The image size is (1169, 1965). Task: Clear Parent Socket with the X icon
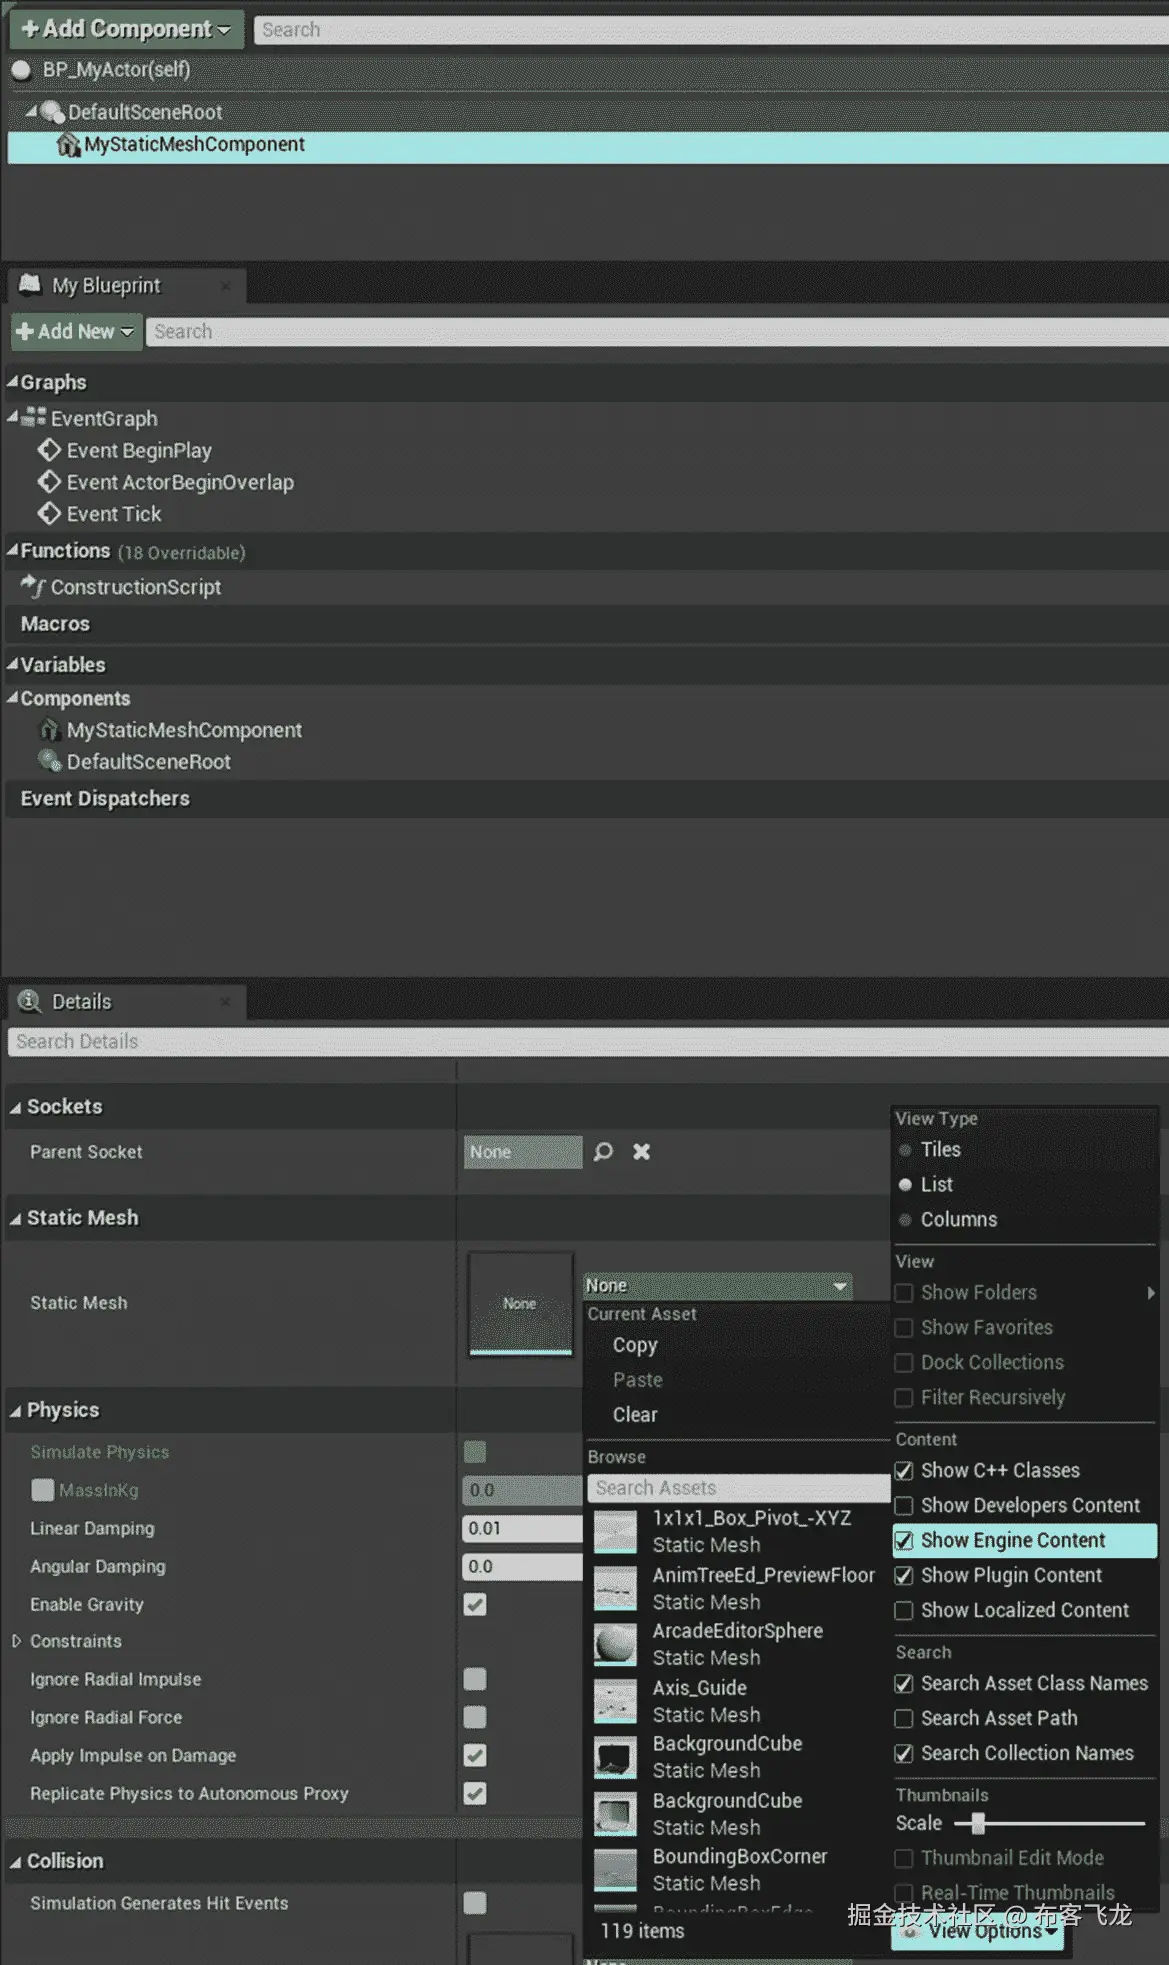(642, 1152)
